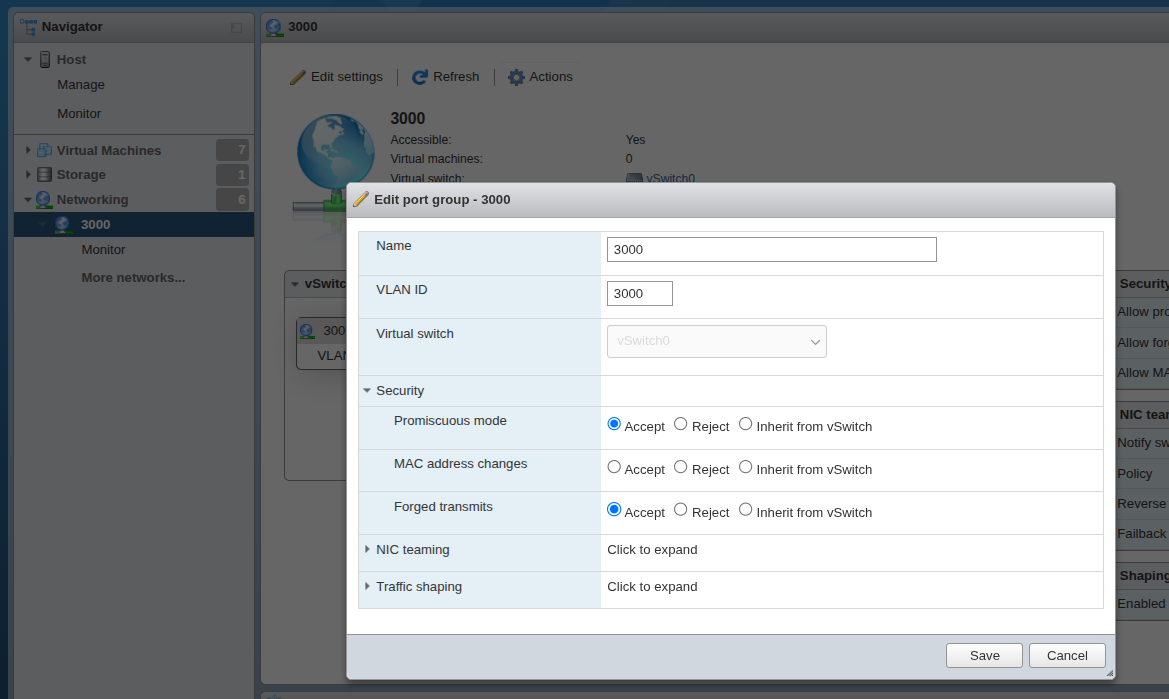Click the port group icon in the vSwitch topology
The width and height of the screenshot is (1169, 699).
tap(307, 331)
